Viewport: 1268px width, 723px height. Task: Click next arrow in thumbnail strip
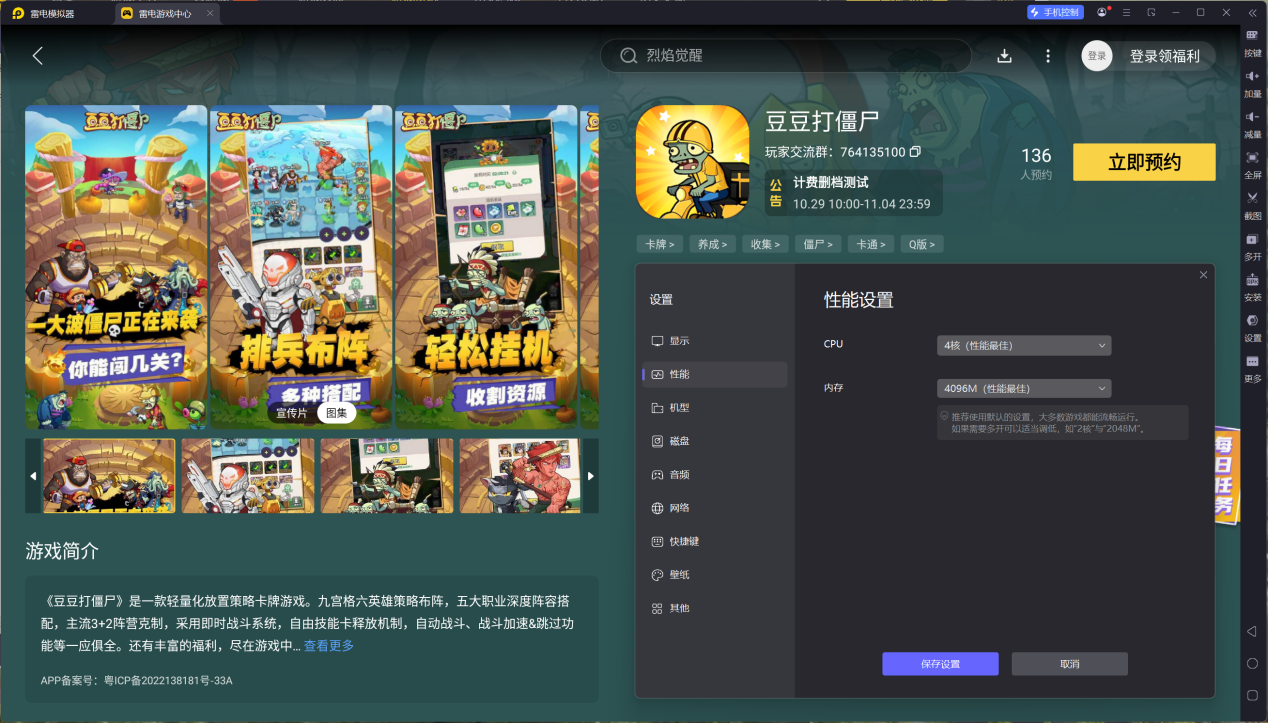(590, 476)
